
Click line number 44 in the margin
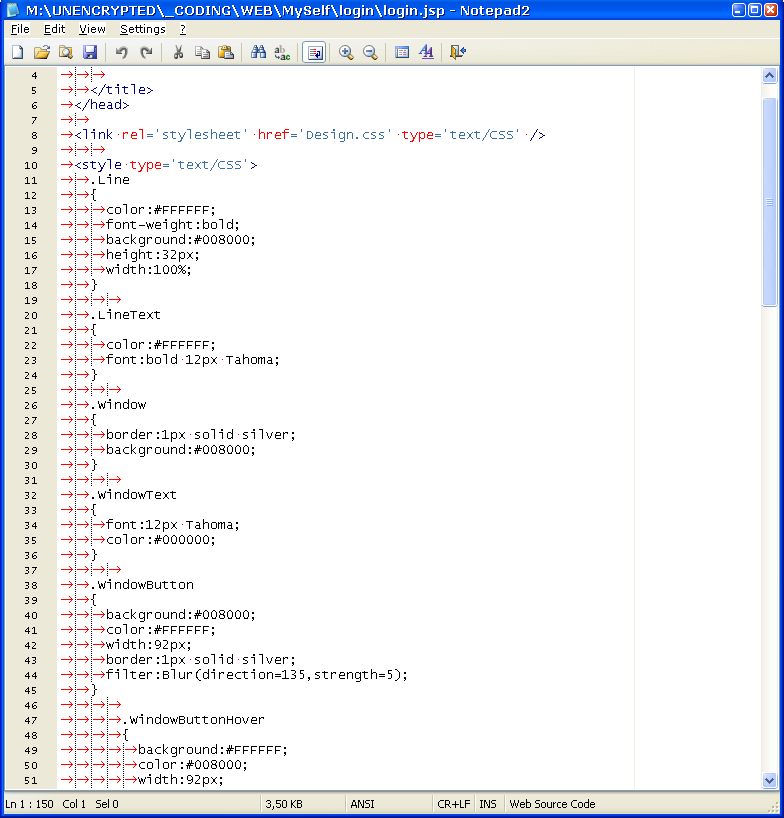click(31, 676)
